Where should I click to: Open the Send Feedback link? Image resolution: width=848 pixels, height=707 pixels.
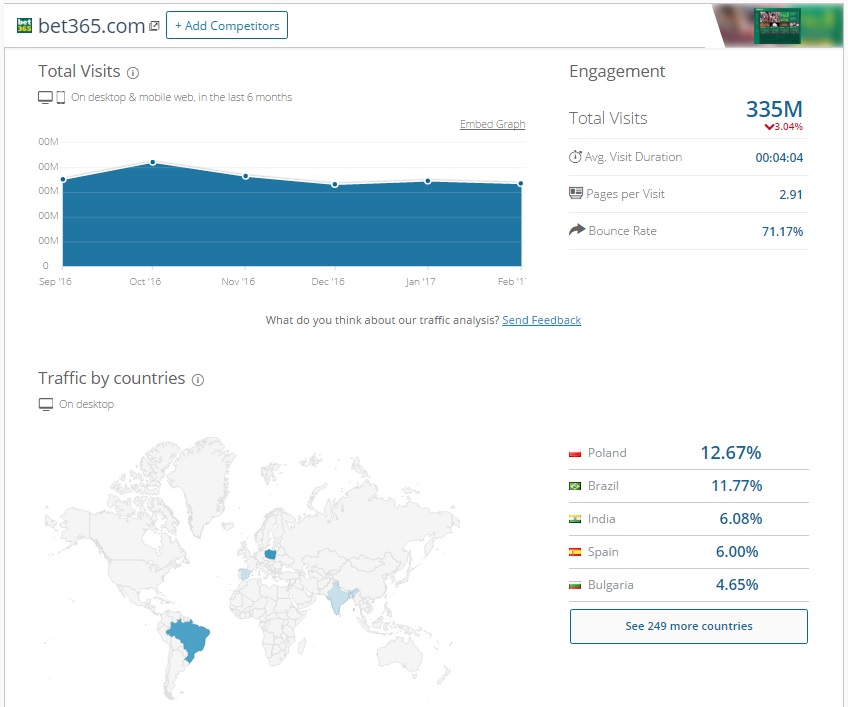pyautogui.click(x=541, y=320)
